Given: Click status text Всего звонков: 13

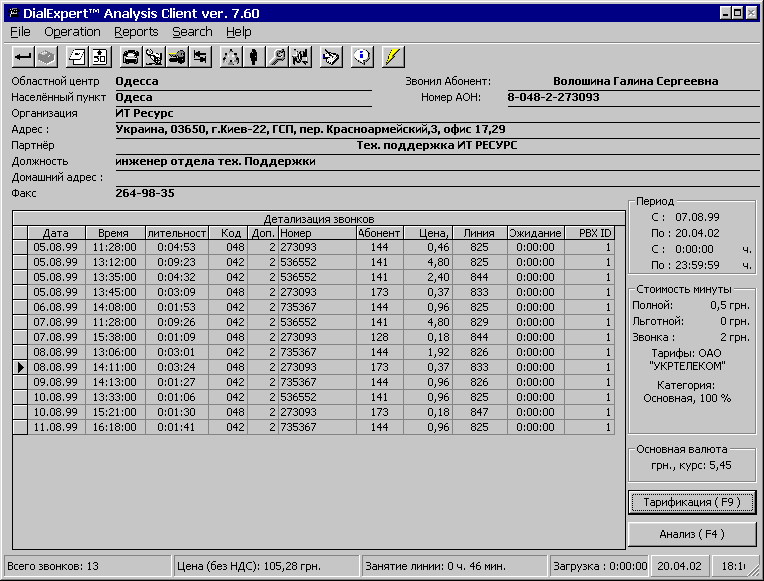Looking at the screenshot, I should tap(53, 566).
